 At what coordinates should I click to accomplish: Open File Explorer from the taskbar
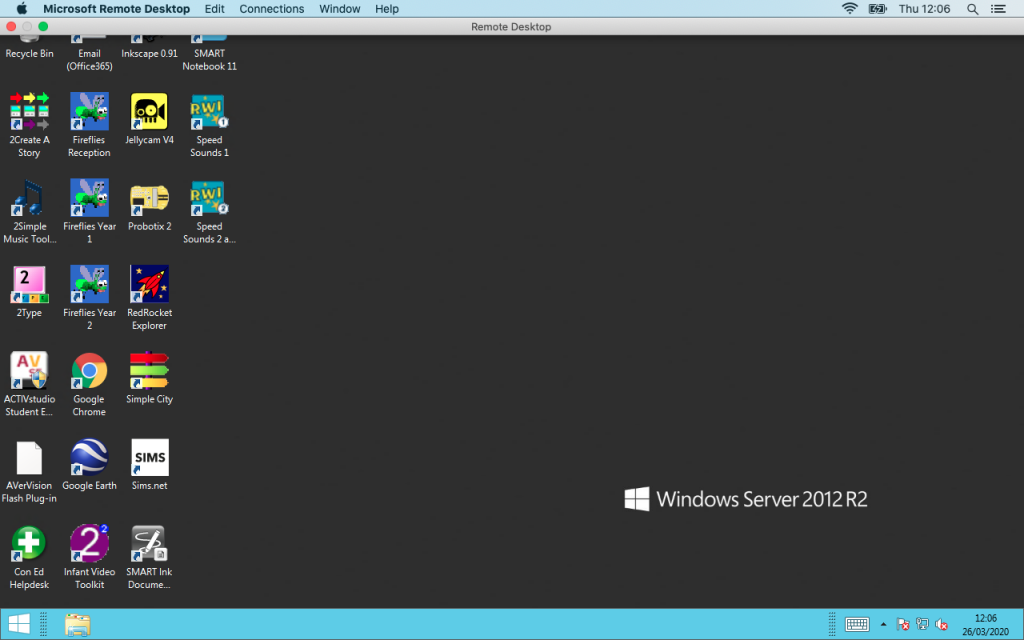77,624
